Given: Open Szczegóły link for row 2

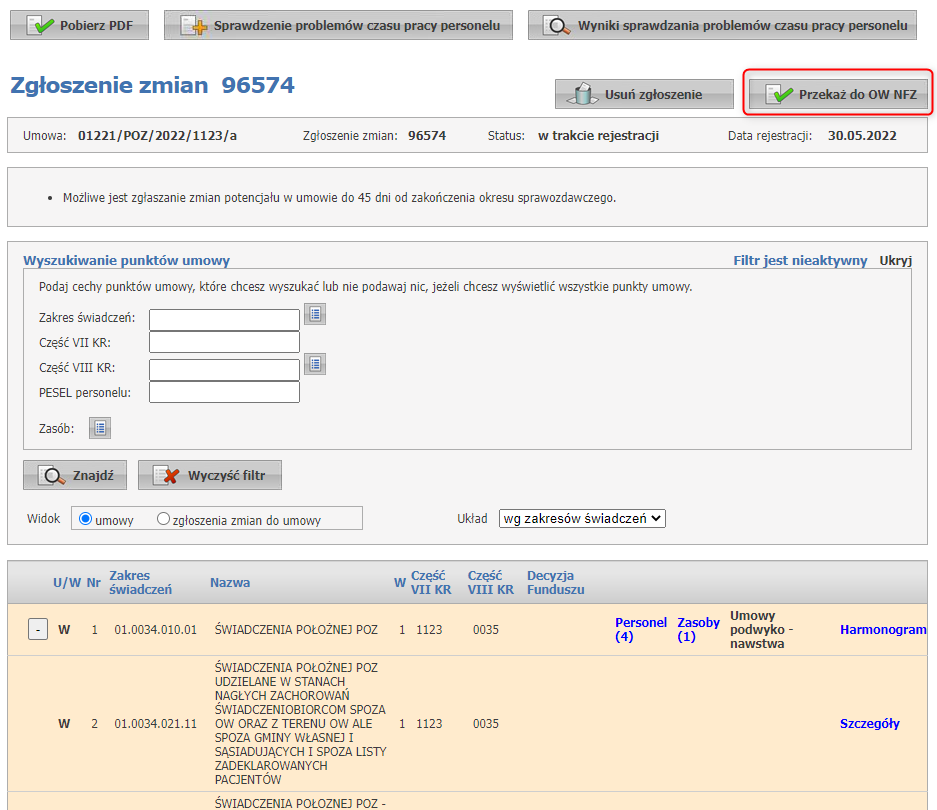Looking at the screenshot, I should pyautogui.click(x=869, y=724).
